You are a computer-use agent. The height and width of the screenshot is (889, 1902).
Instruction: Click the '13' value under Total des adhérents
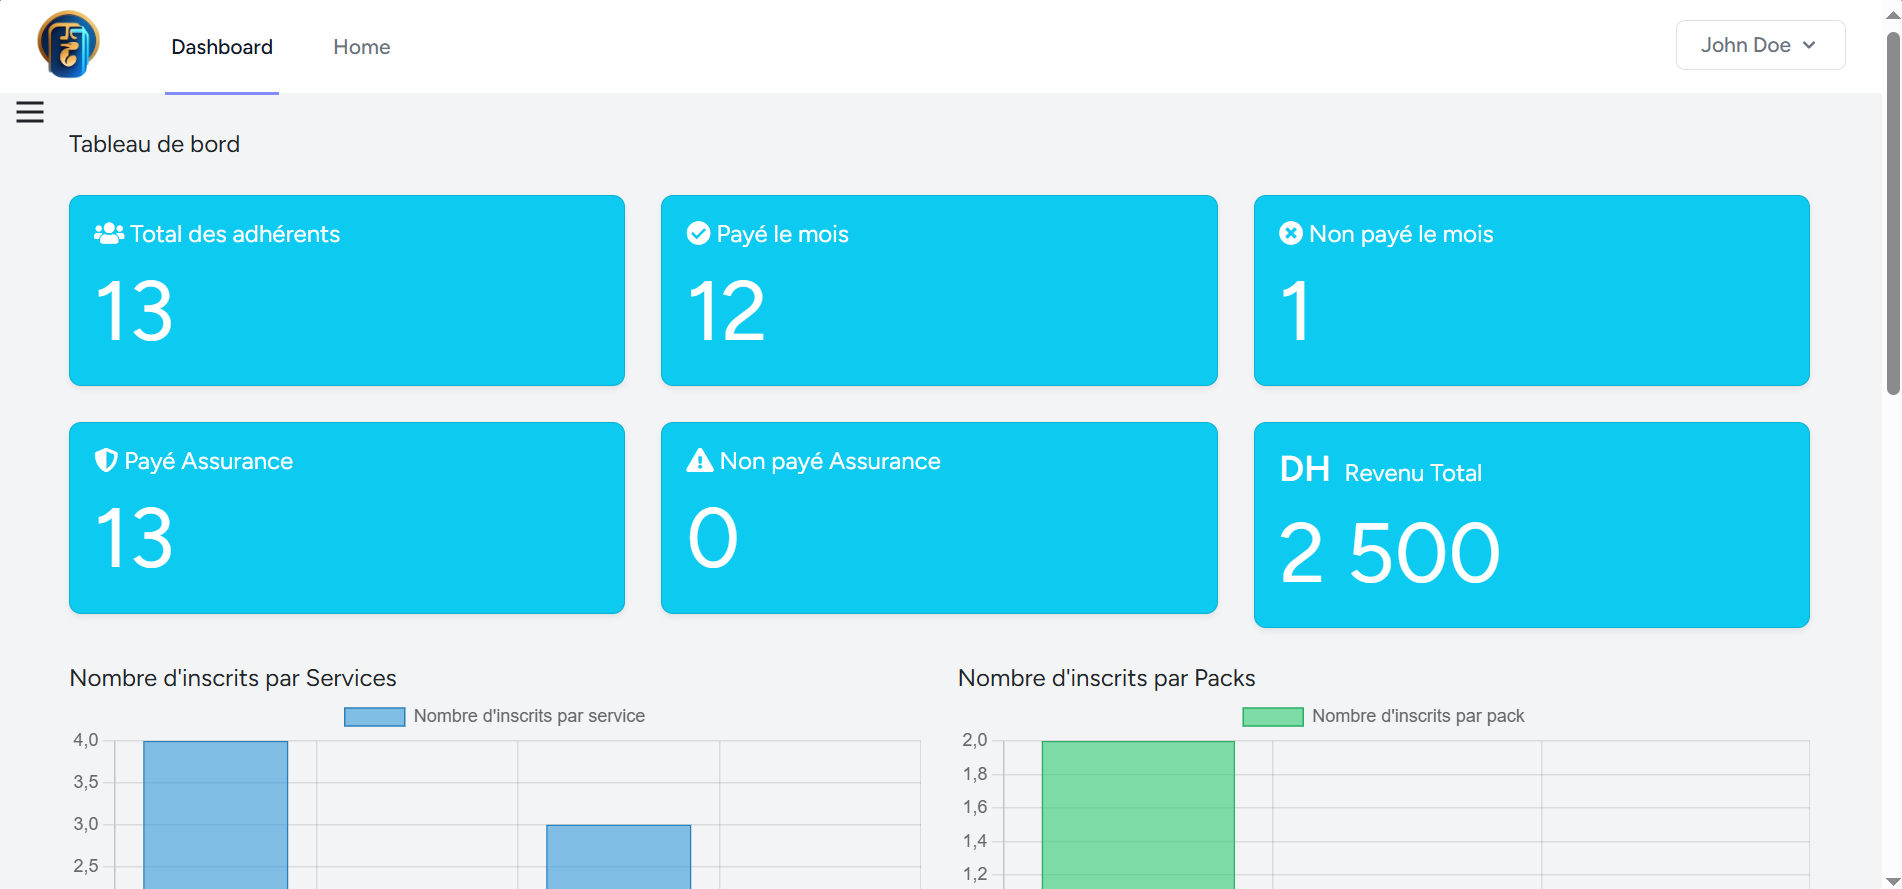[134, 312]
